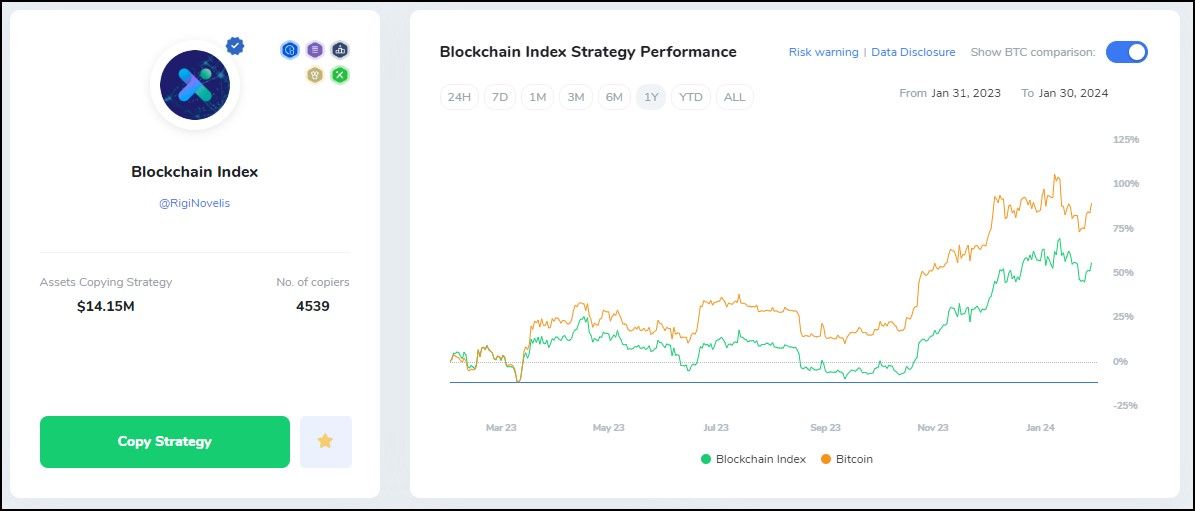The height and width of the screenshot is (511, 1195).
Task: Open the To date Jan 30, 2024
Action: click(x=1073, y=93)
